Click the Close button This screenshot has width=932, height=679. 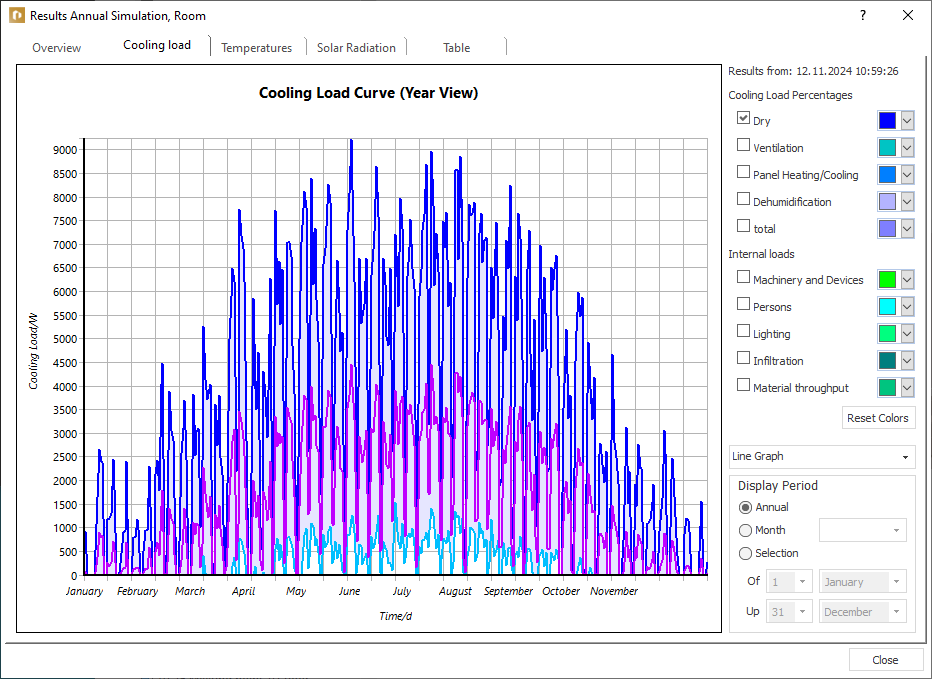tap(885, 660)
